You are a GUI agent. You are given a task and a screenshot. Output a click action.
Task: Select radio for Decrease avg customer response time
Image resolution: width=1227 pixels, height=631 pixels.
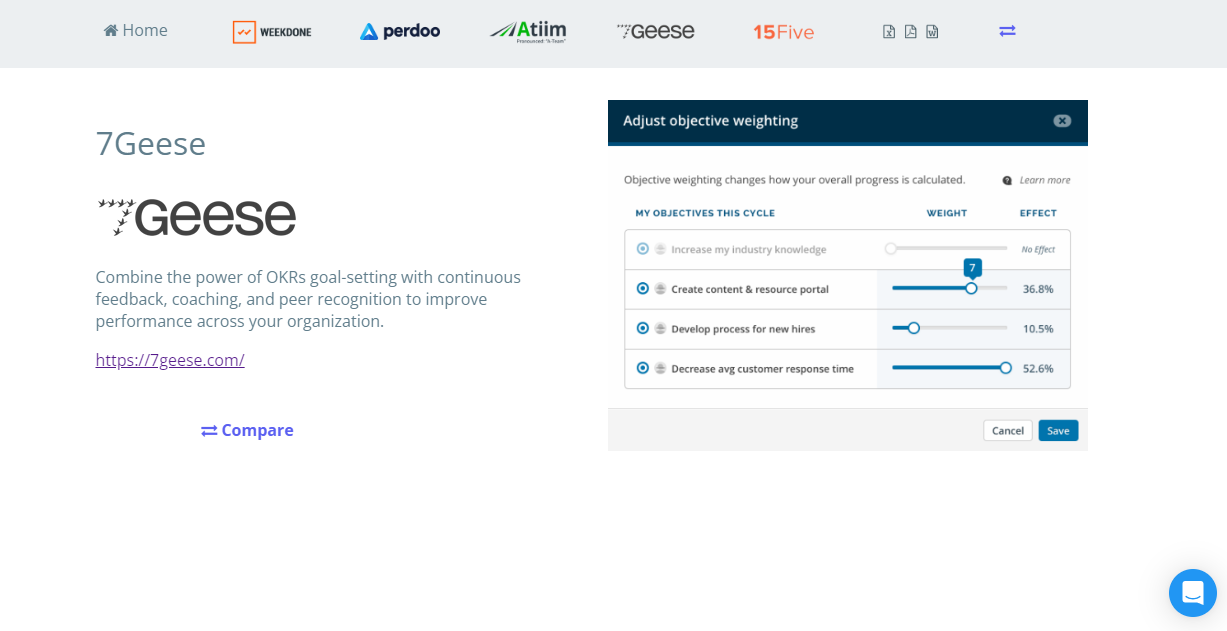coord(643,368)
